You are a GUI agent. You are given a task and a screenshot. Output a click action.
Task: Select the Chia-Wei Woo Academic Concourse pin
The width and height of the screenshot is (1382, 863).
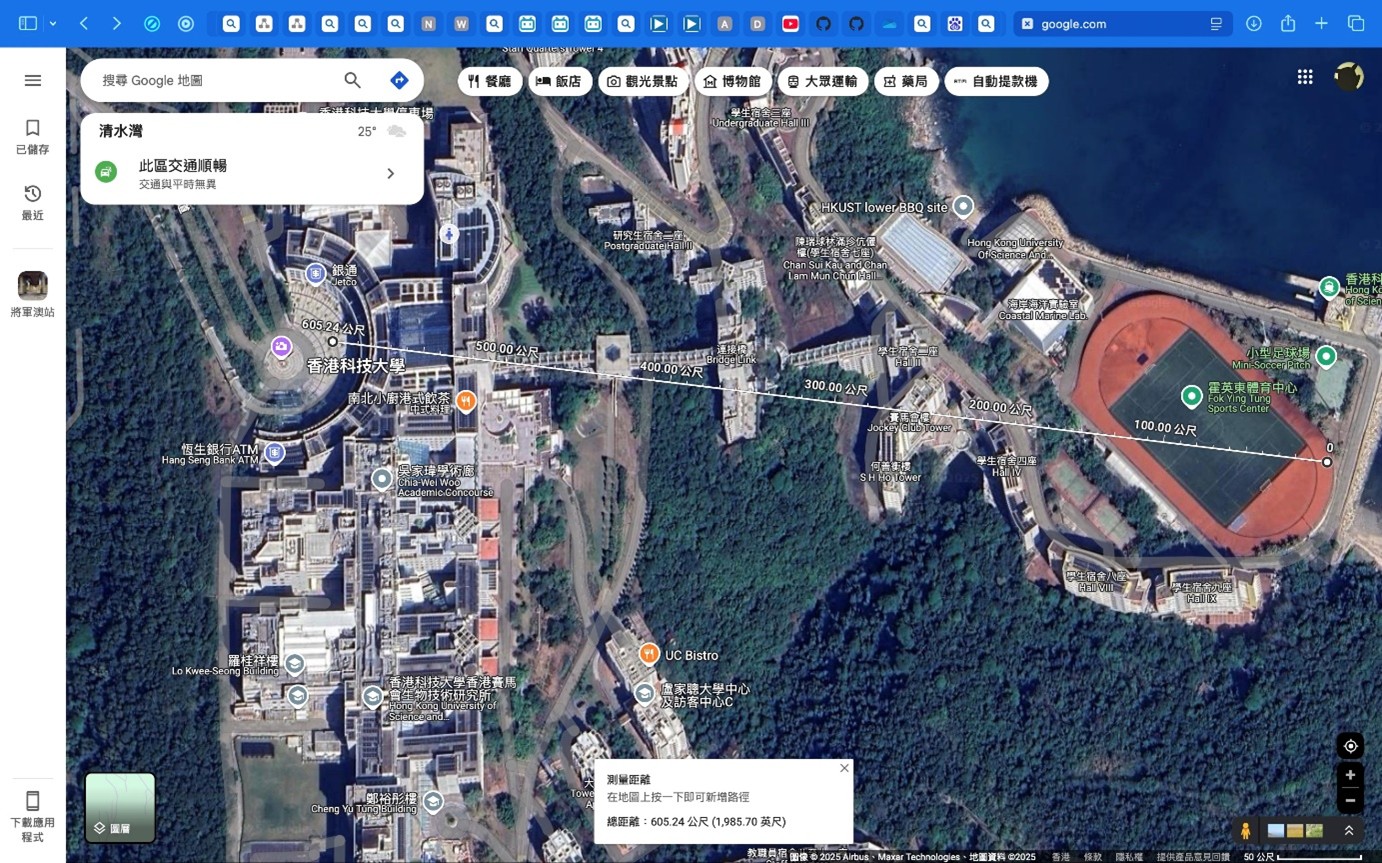click(382, 479)
